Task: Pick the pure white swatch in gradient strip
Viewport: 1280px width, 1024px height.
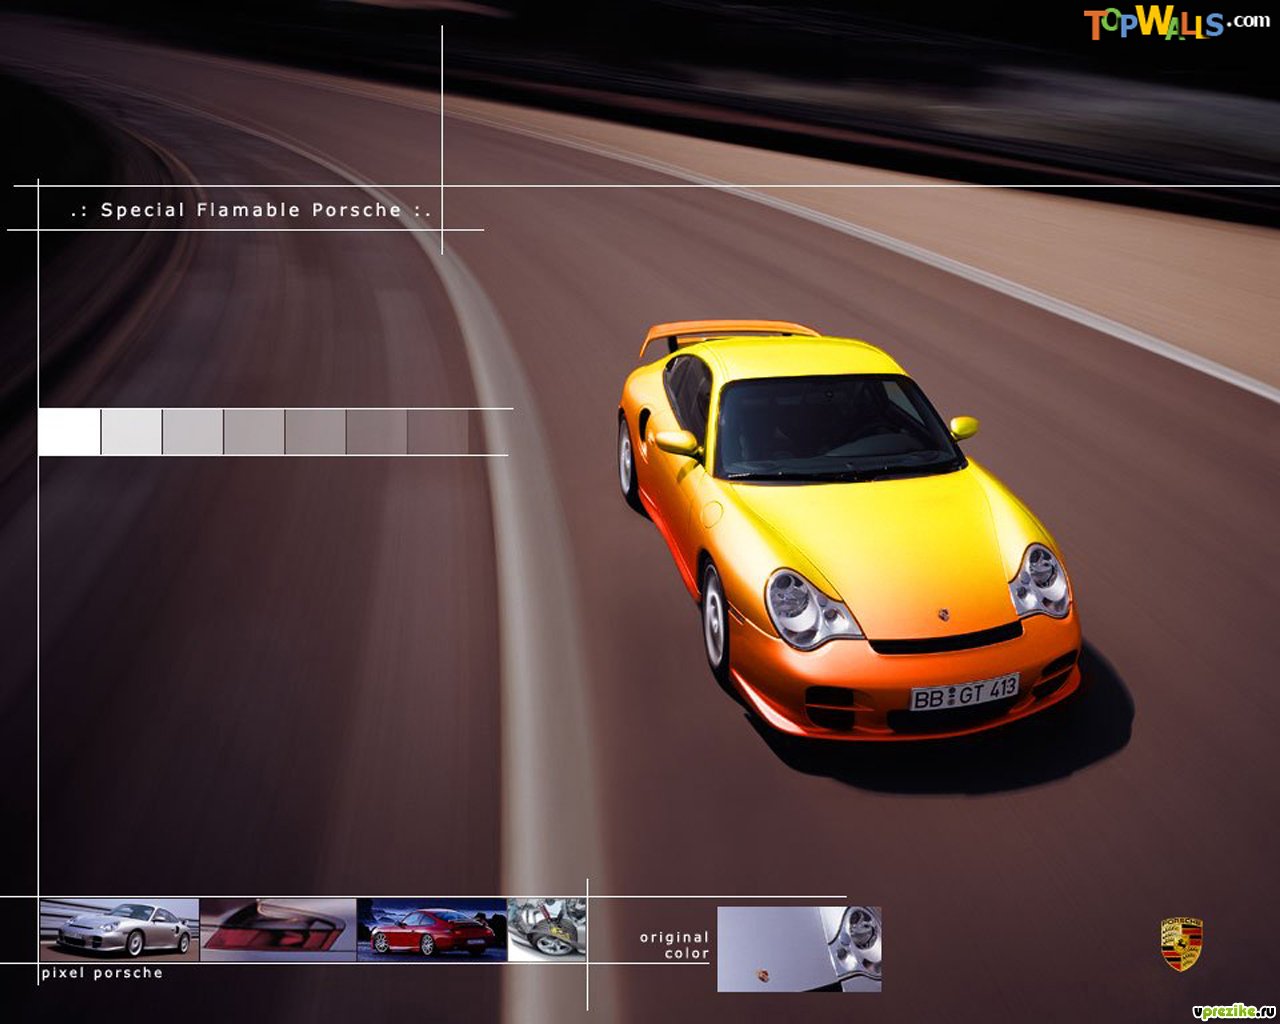Action: tap(69, 432)
